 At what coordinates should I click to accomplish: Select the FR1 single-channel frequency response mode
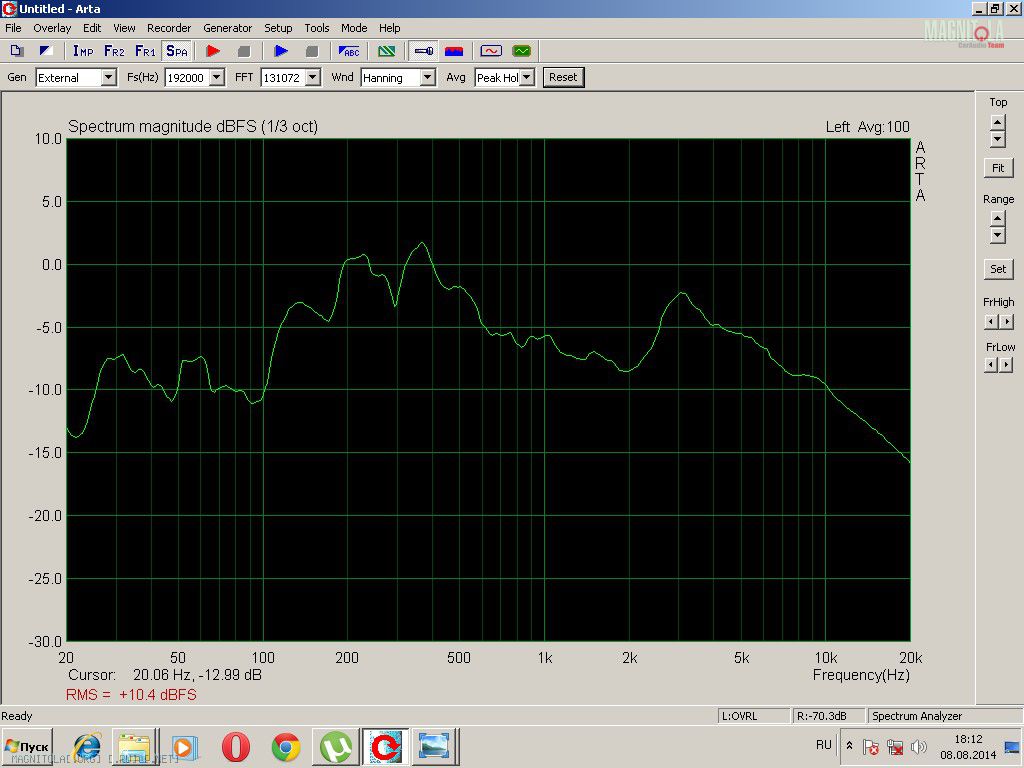coord(145,51)
